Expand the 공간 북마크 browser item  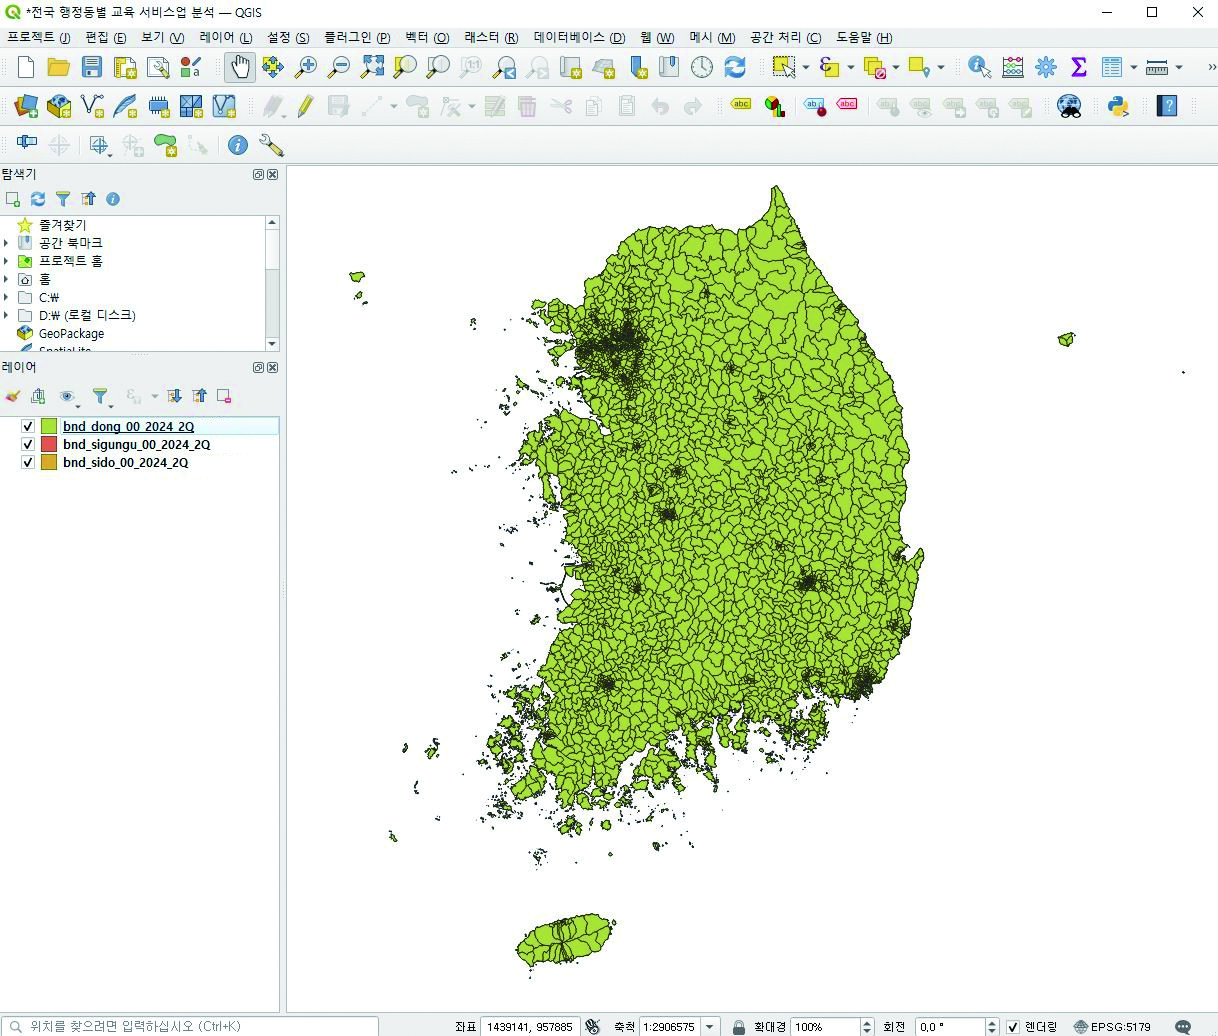[7, 243]
